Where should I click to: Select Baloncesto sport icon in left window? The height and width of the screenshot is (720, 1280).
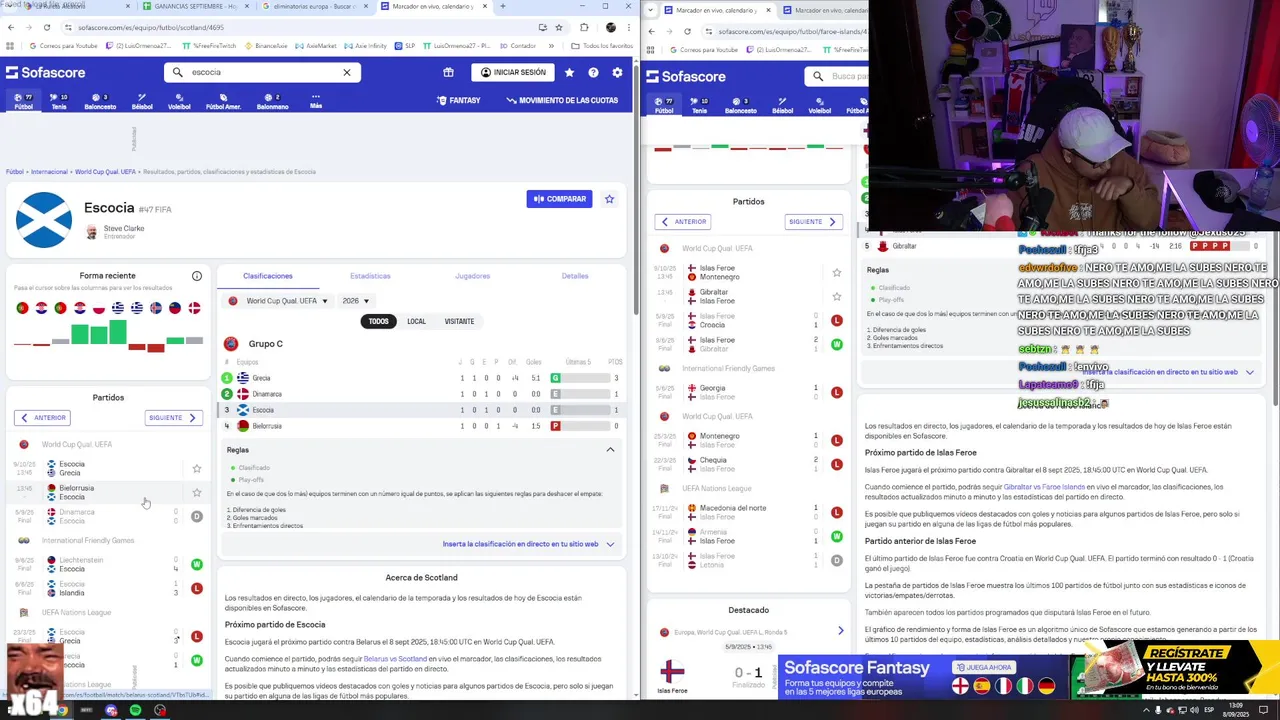[100, 102]
